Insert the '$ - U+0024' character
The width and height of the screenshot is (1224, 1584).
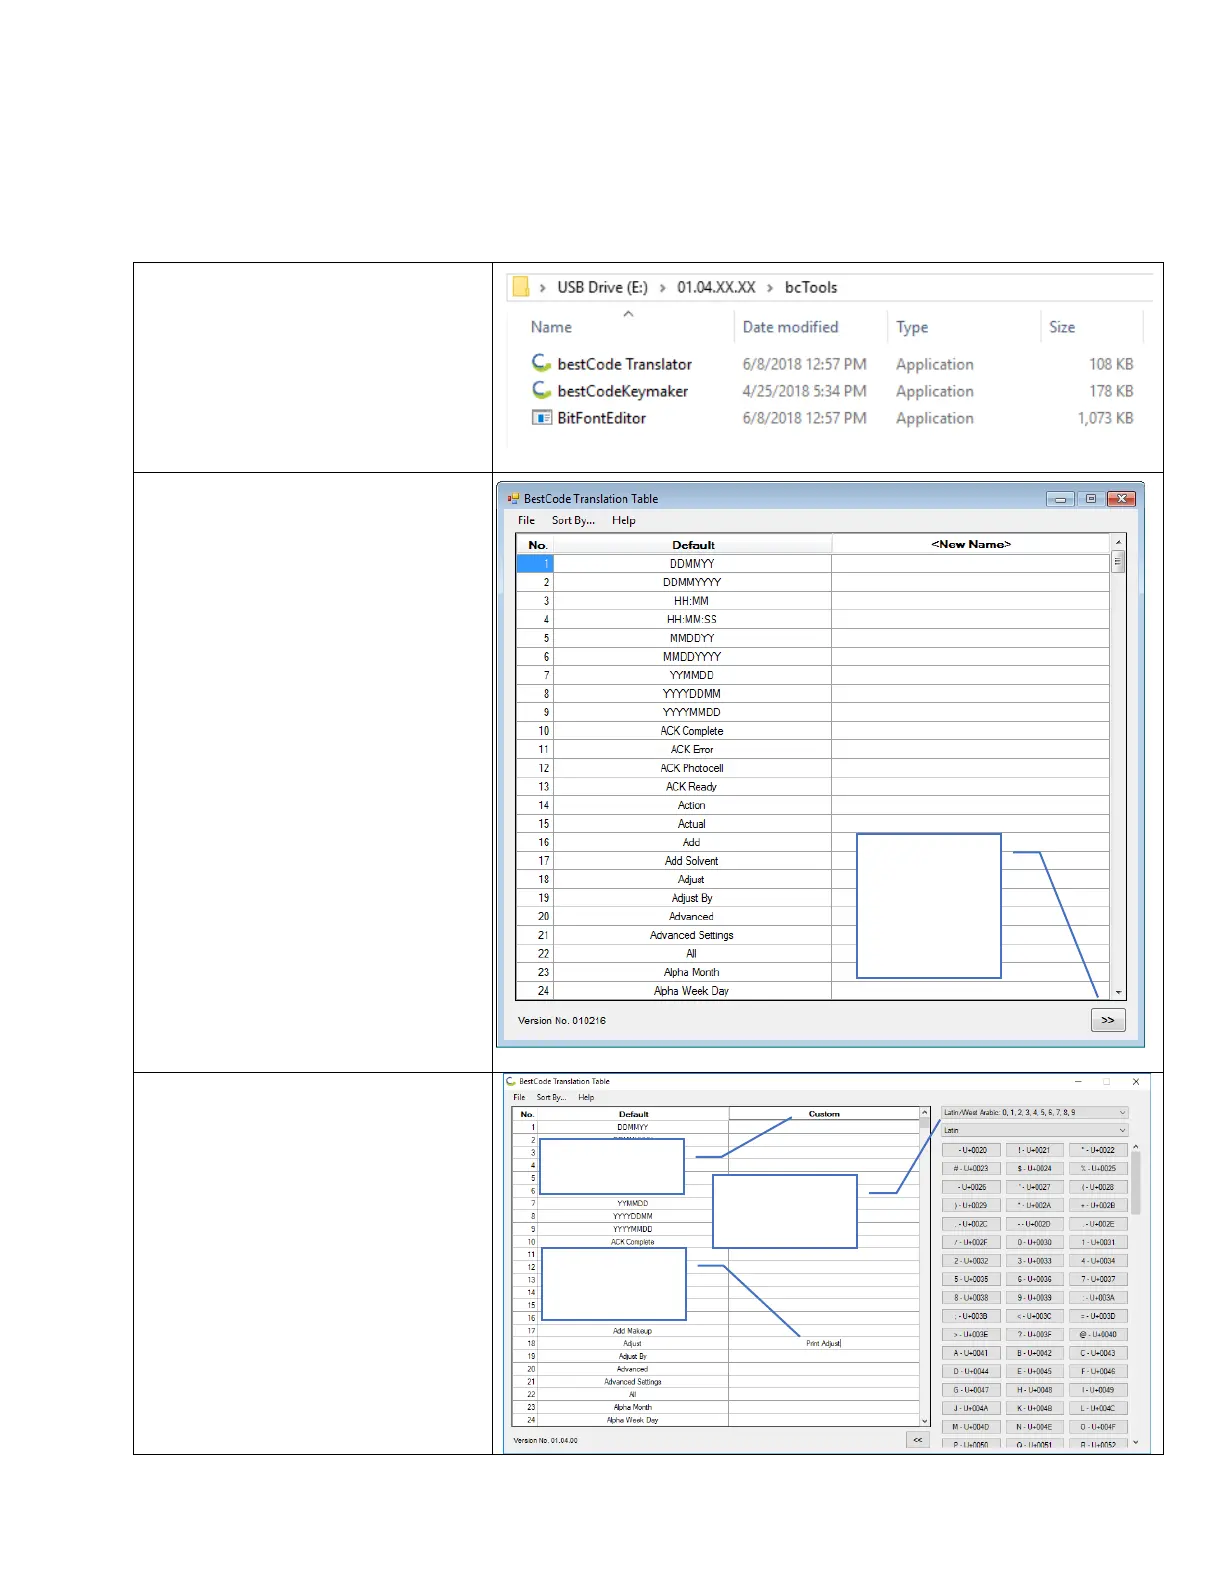[1034, 1168]
